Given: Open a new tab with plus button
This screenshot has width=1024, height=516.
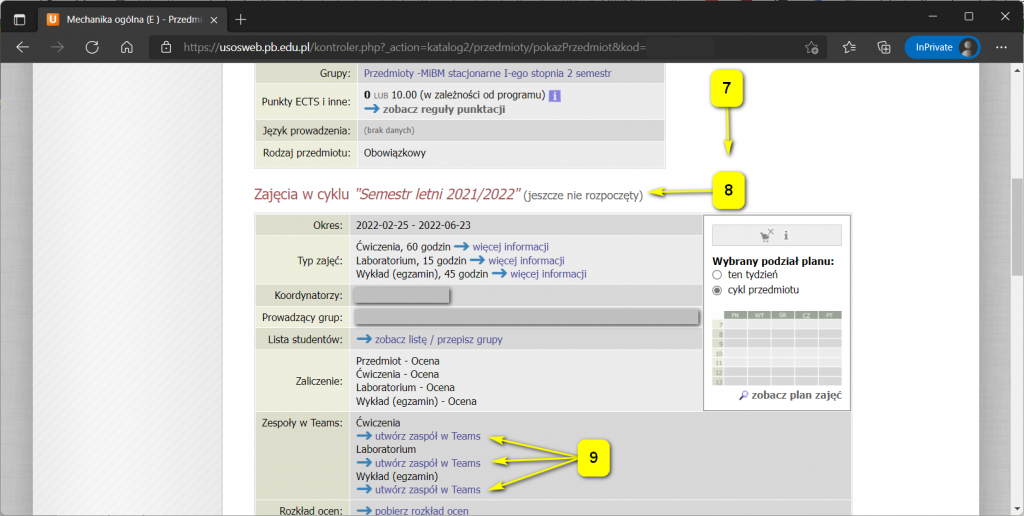Looking at the screenshot, I should [x=240, y=20].
